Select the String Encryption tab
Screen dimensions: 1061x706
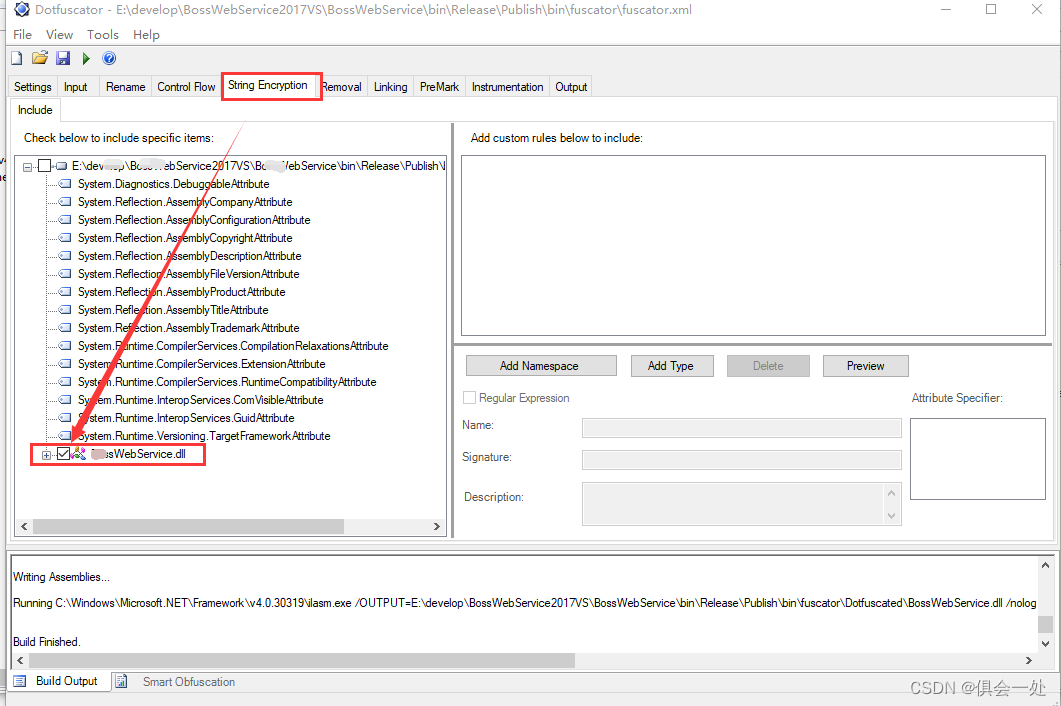click(x=268, y=85)
